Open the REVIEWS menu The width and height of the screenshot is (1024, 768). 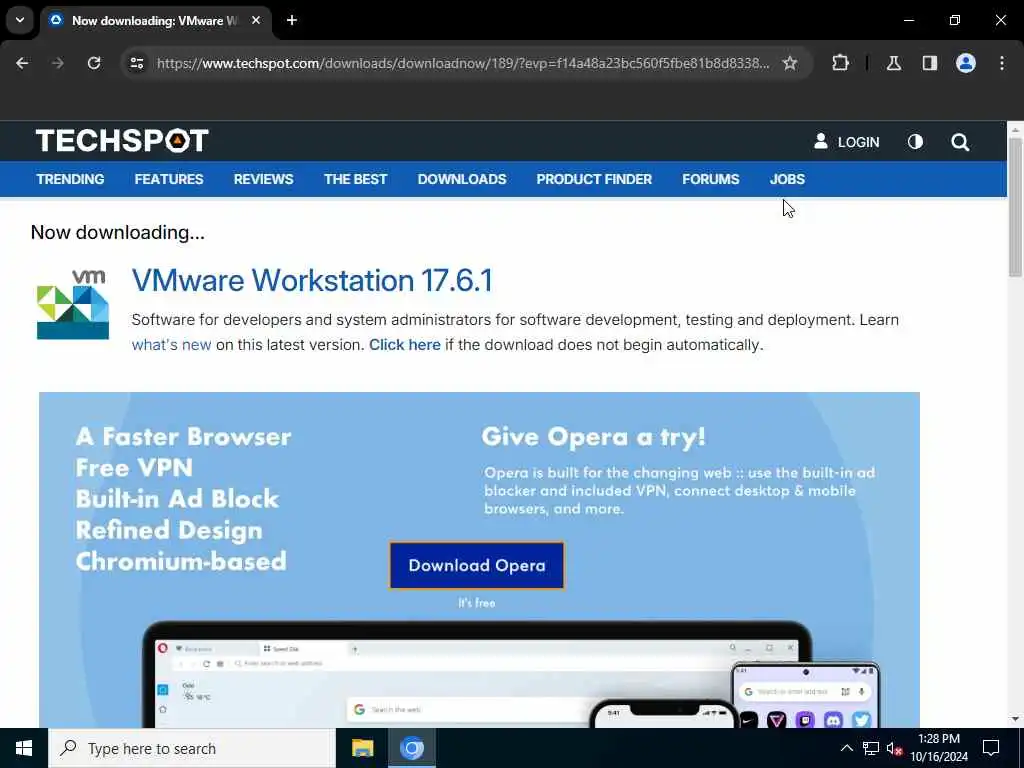click(x=264, y=179)
